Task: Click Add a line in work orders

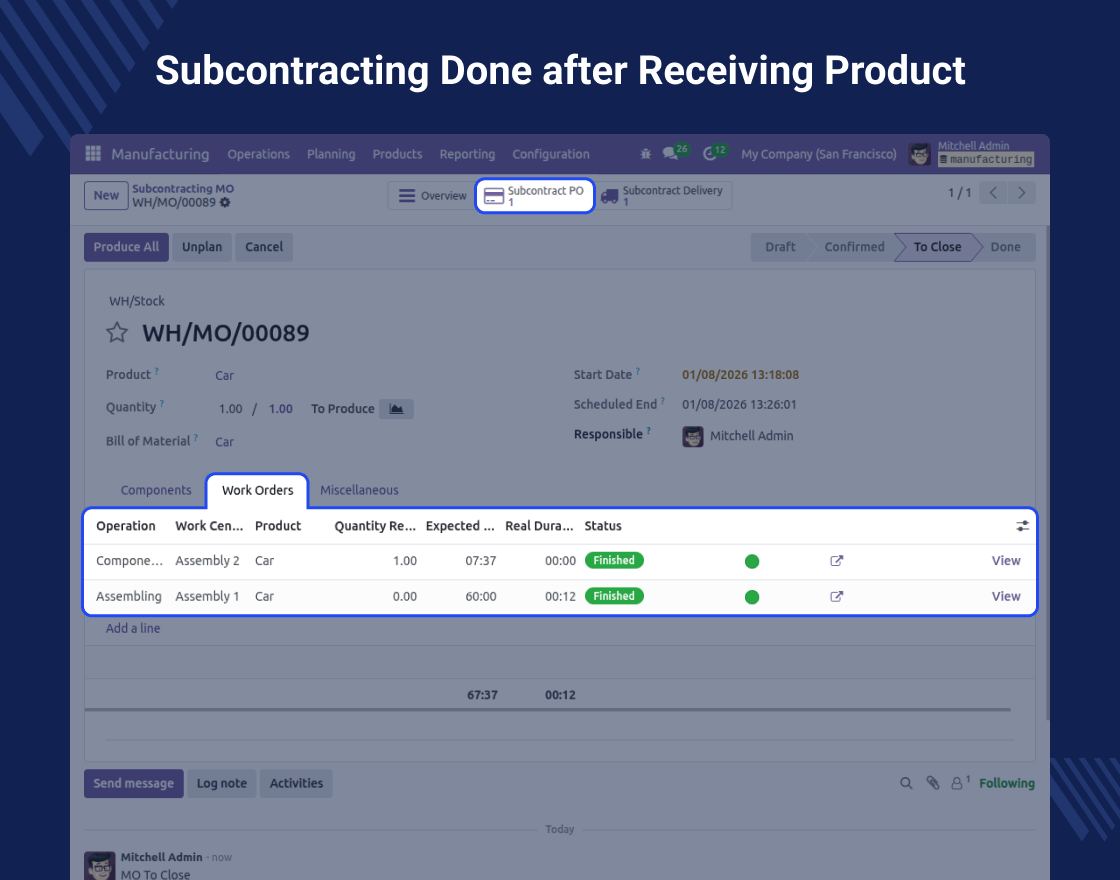Action: click(x=133, y=629)
